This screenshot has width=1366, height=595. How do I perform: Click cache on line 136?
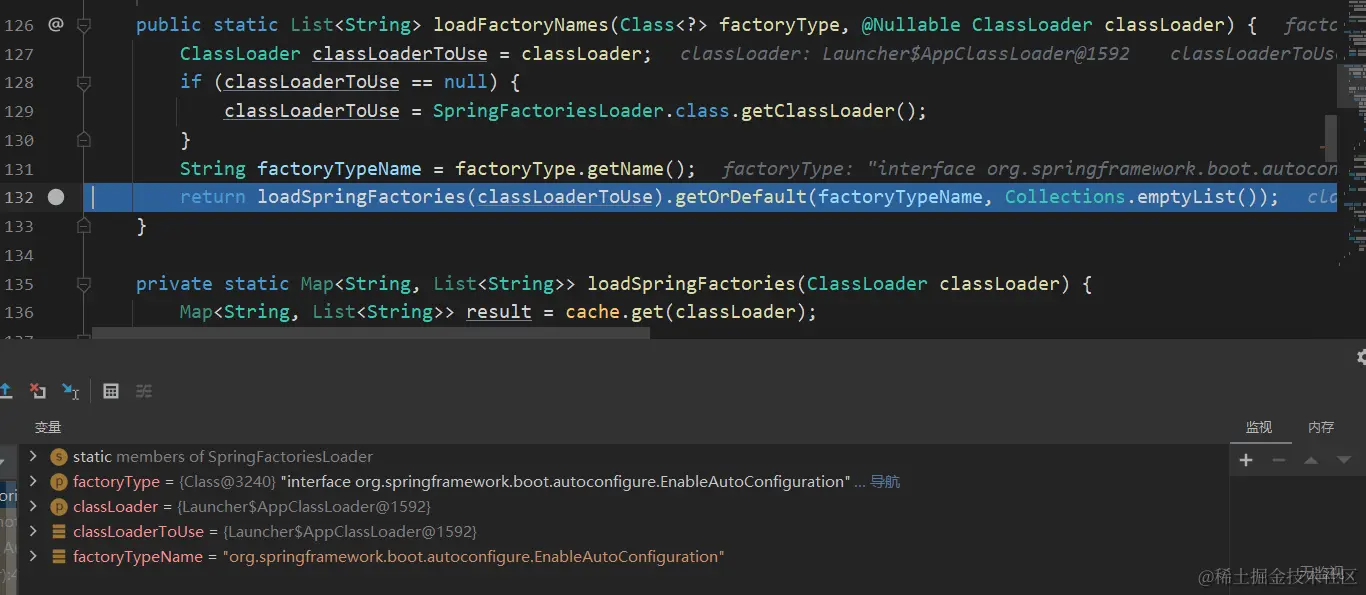coord(593,312)
